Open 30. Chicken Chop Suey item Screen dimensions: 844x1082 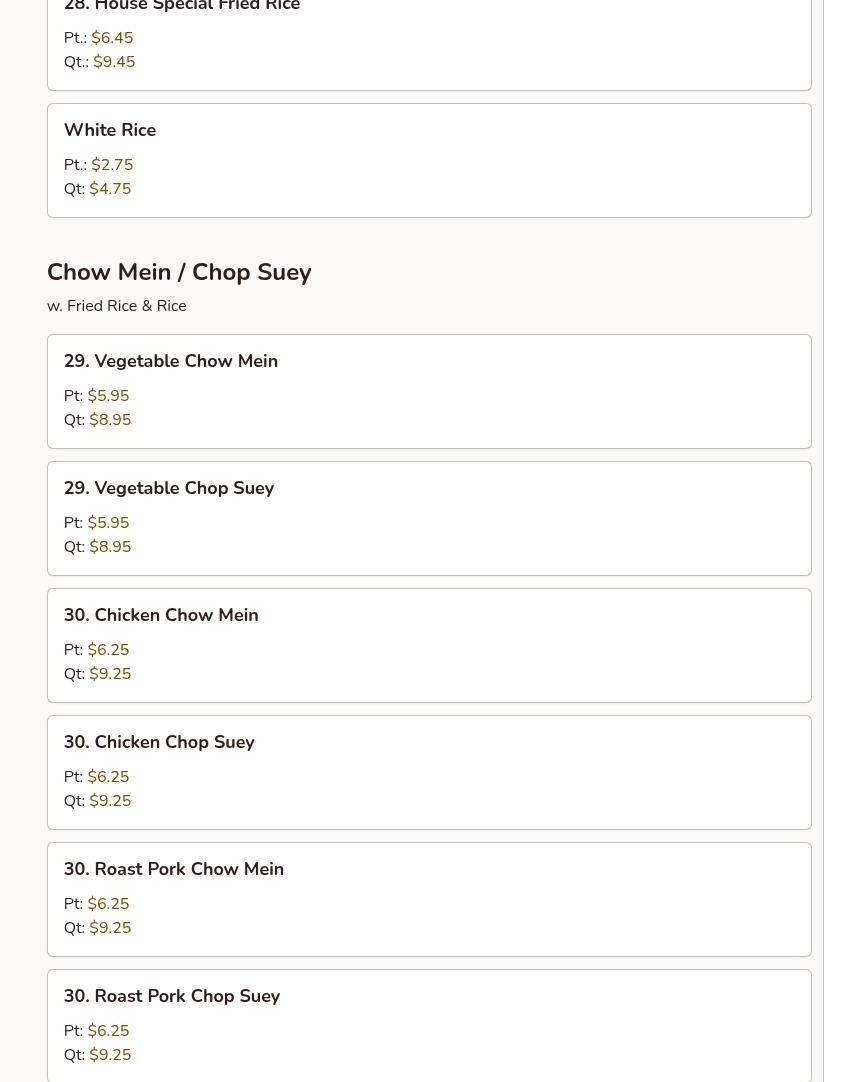(x=159, y=742)
